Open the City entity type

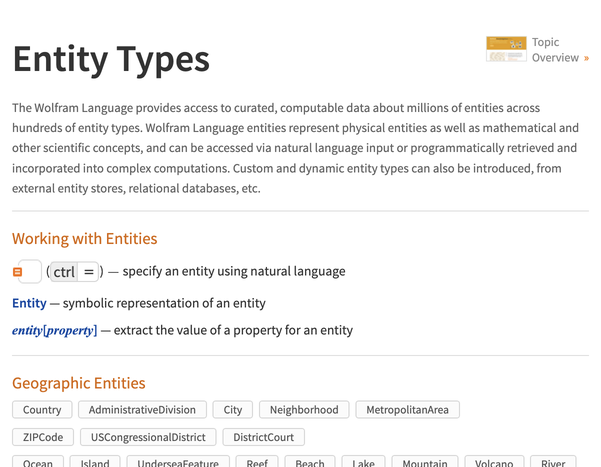pos(233,410)
